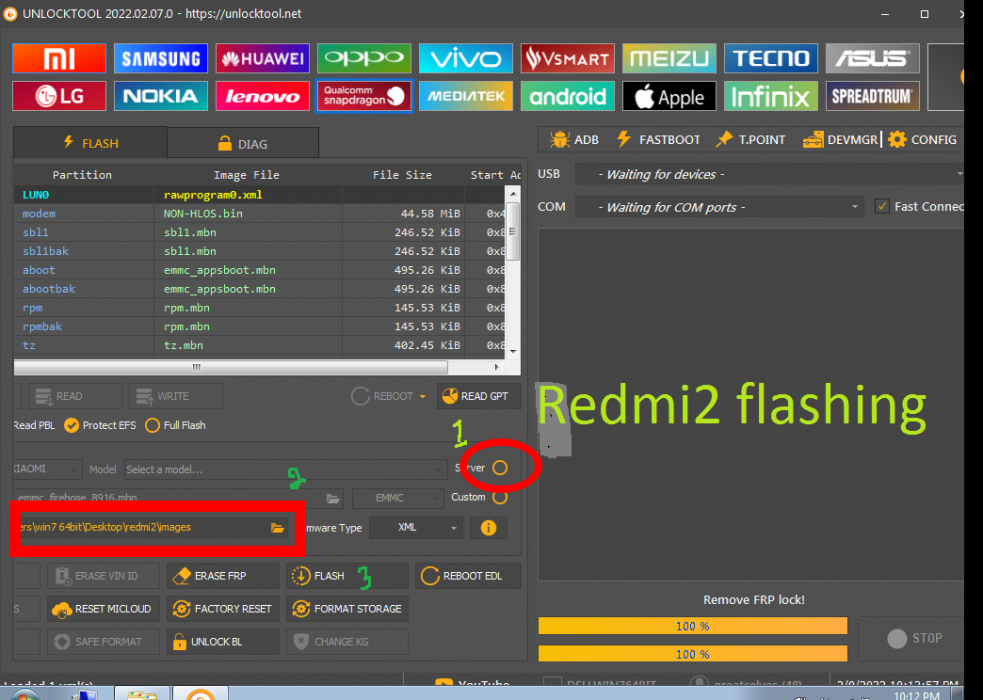
Task: Toggle the Fast Connect checkbox
Action: pos(882,206)
